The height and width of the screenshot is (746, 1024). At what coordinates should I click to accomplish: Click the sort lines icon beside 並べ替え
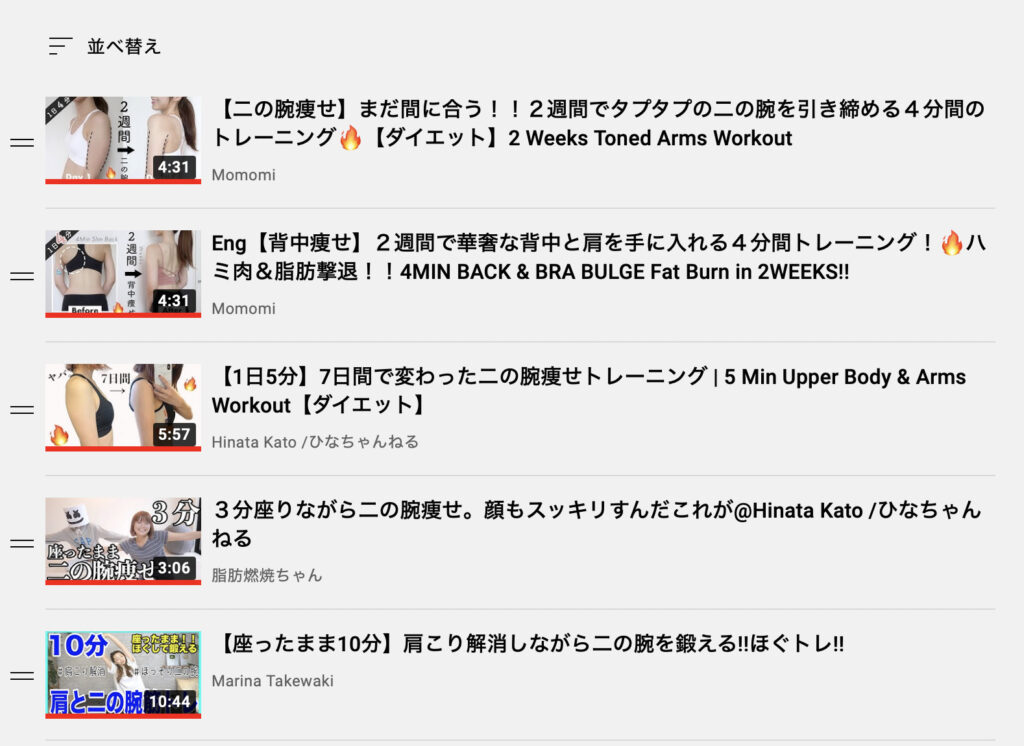[60, 46]
